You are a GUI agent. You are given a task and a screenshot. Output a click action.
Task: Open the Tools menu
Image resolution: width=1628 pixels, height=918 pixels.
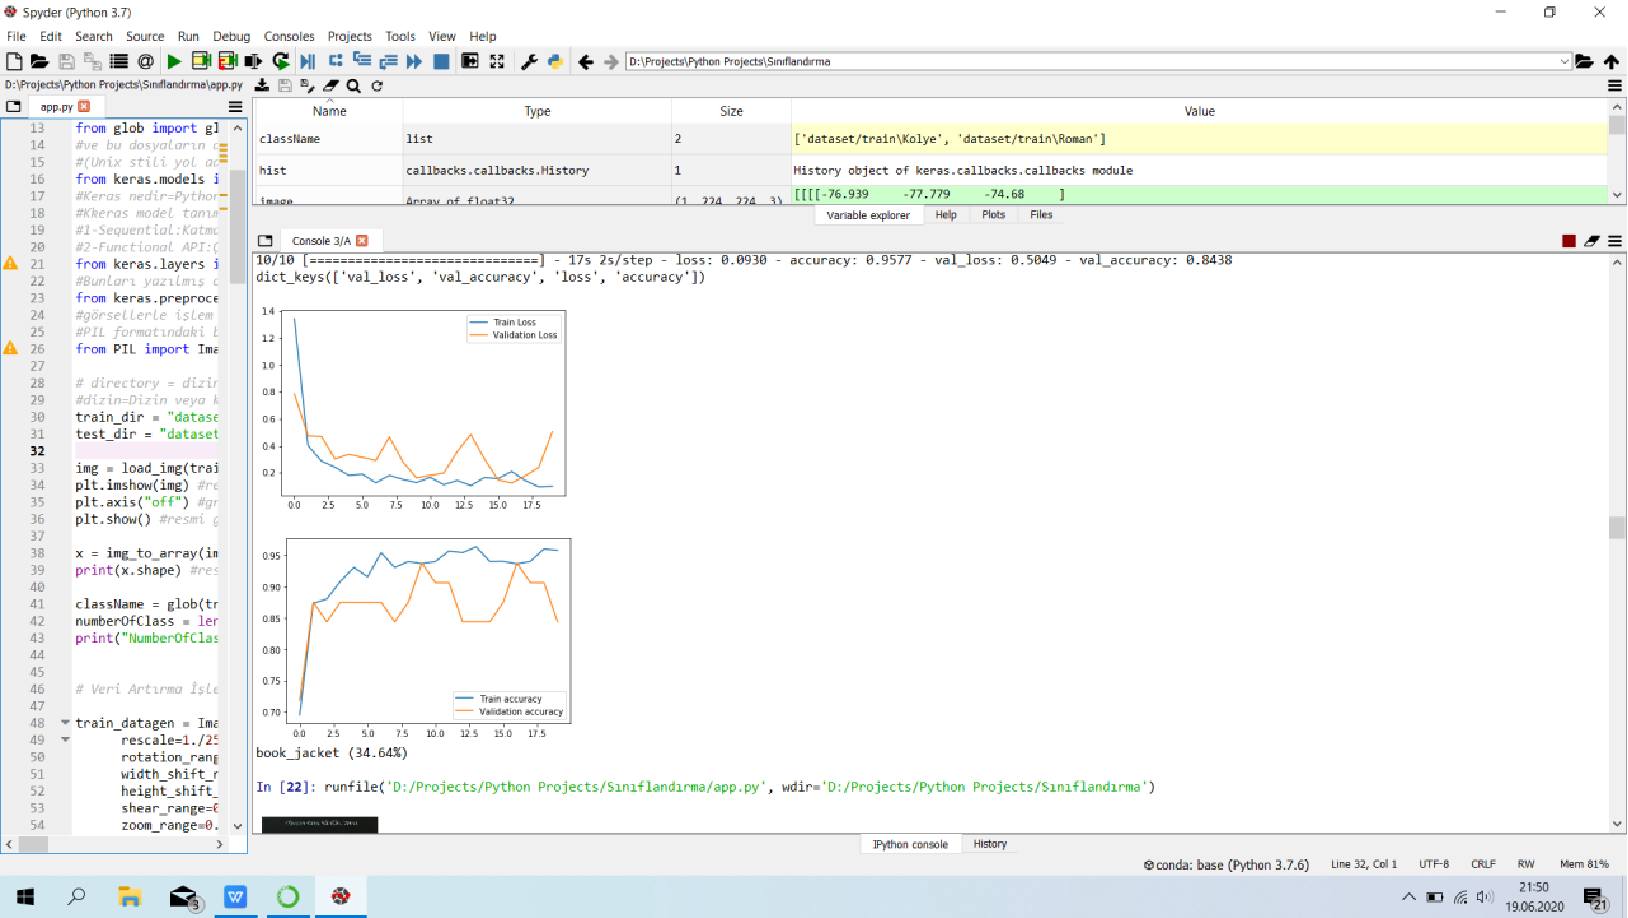pos(400,36)
